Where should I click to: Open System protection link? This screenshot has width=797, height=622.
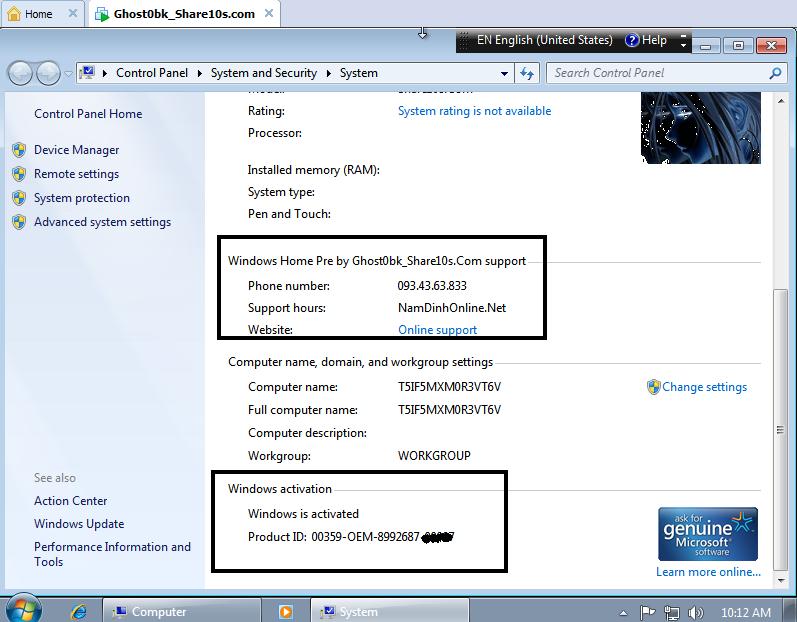82,198
